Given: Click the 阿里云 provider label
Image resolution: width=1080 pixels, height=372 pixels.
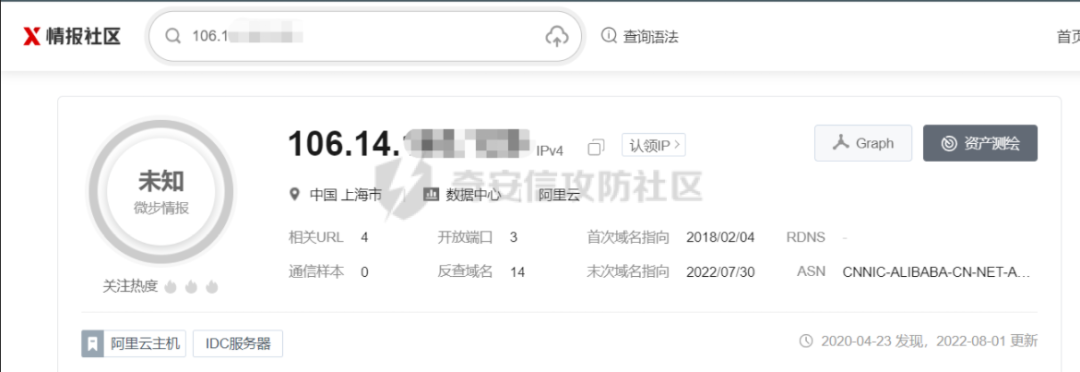Looking at the screenshot, I should (559, 195).
